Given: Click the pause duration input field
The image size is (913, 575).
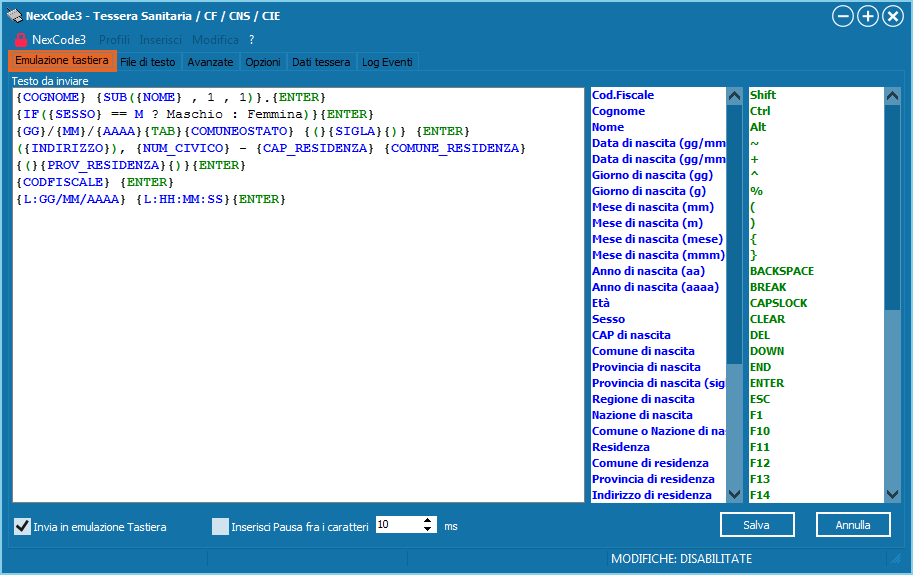Looking at the screenshot, I should (x=398, y=525).
